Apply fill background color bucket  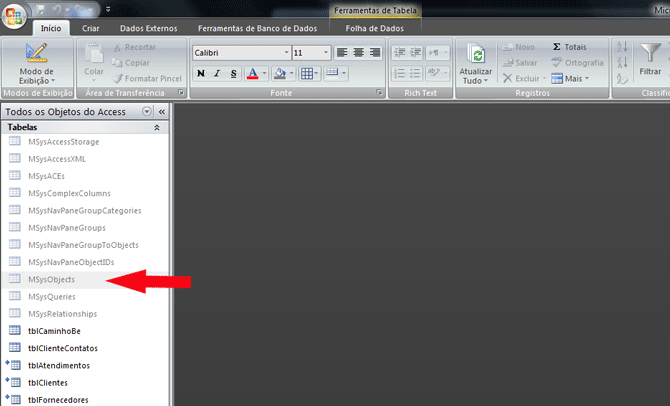click(280, 74)
